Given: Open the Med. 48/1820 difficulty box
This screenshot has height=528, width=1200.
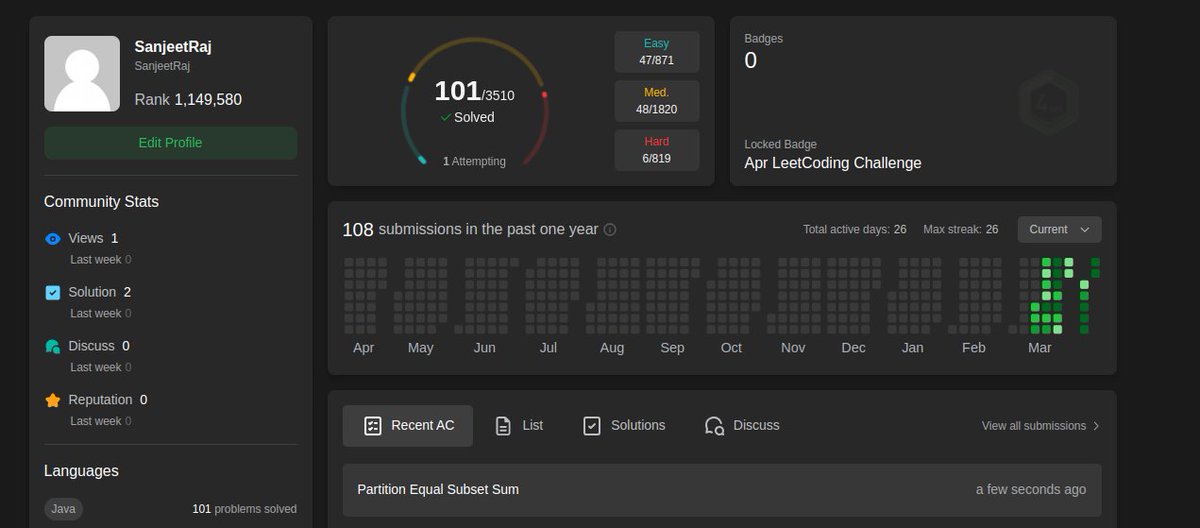Looking at the screenshot, I should tap(656, 101).
